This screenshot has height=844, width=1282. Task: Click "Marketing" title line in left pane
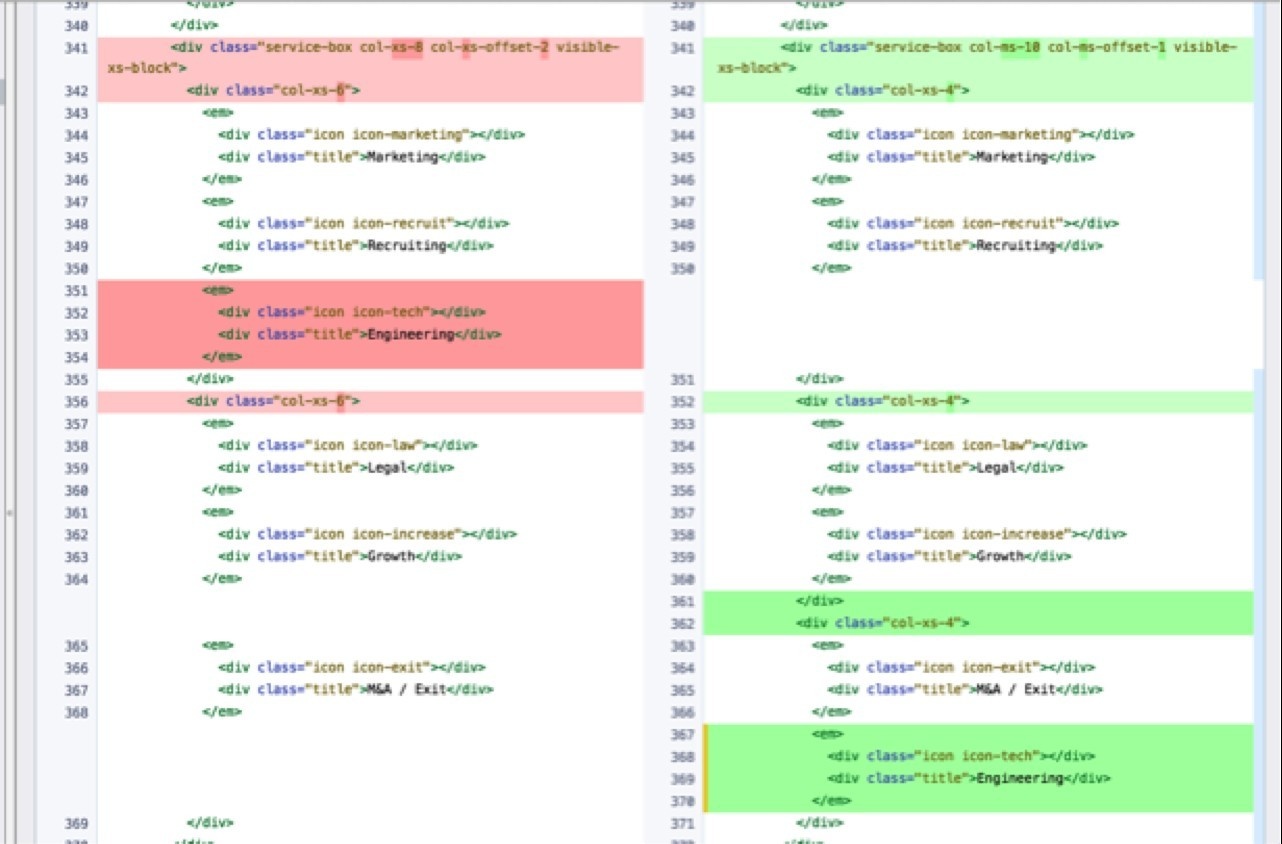[x=352, y=157]
